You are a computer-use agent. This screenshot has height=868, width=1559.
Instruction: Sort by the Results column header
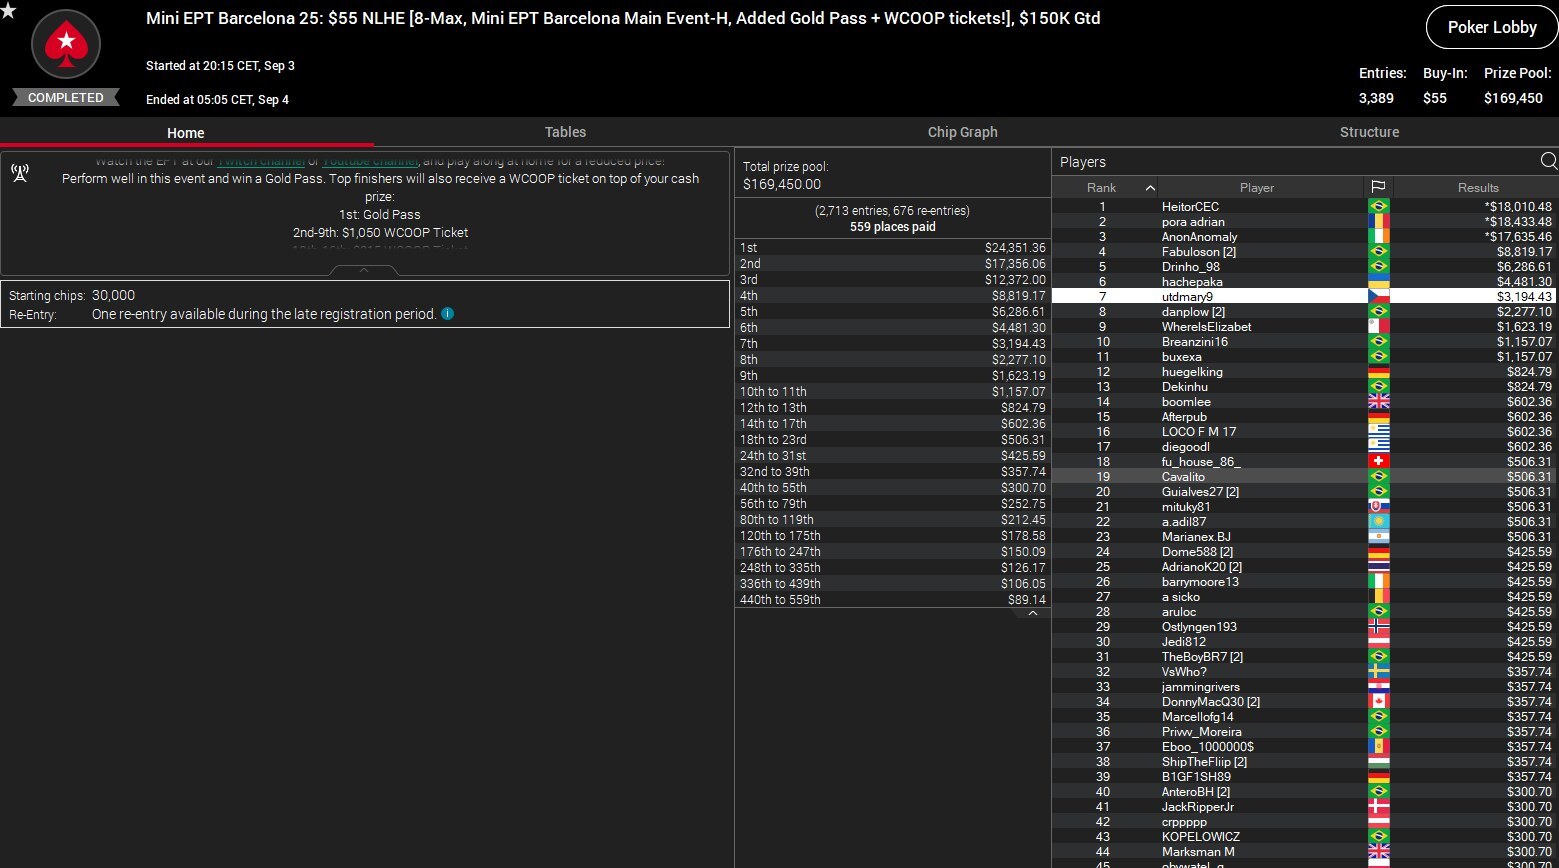point(1477,187)
